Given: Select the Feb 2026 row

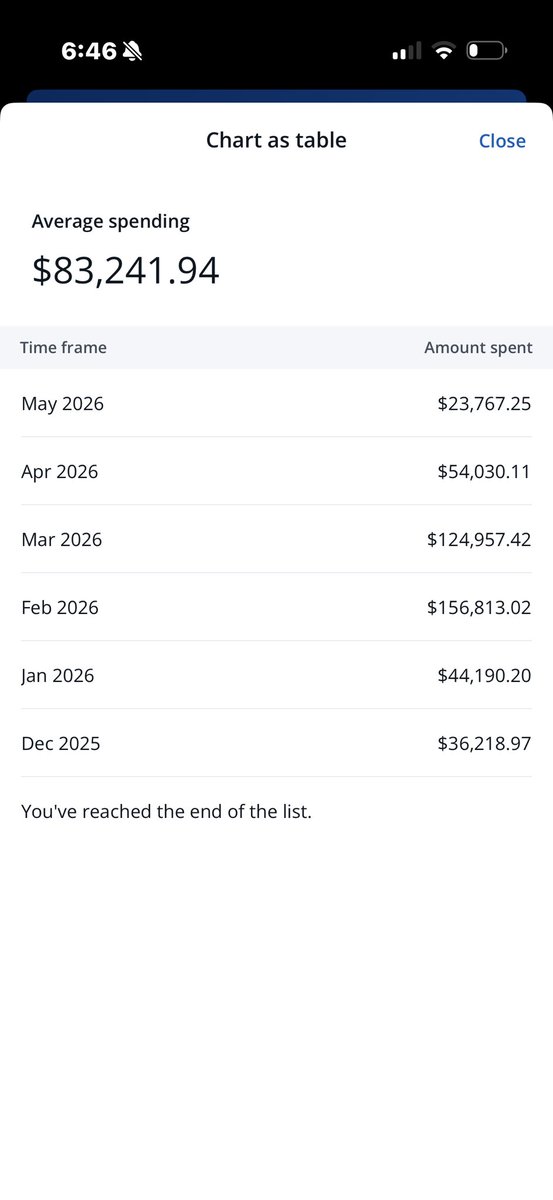Looking at the screenshot, I should (276, 607).
